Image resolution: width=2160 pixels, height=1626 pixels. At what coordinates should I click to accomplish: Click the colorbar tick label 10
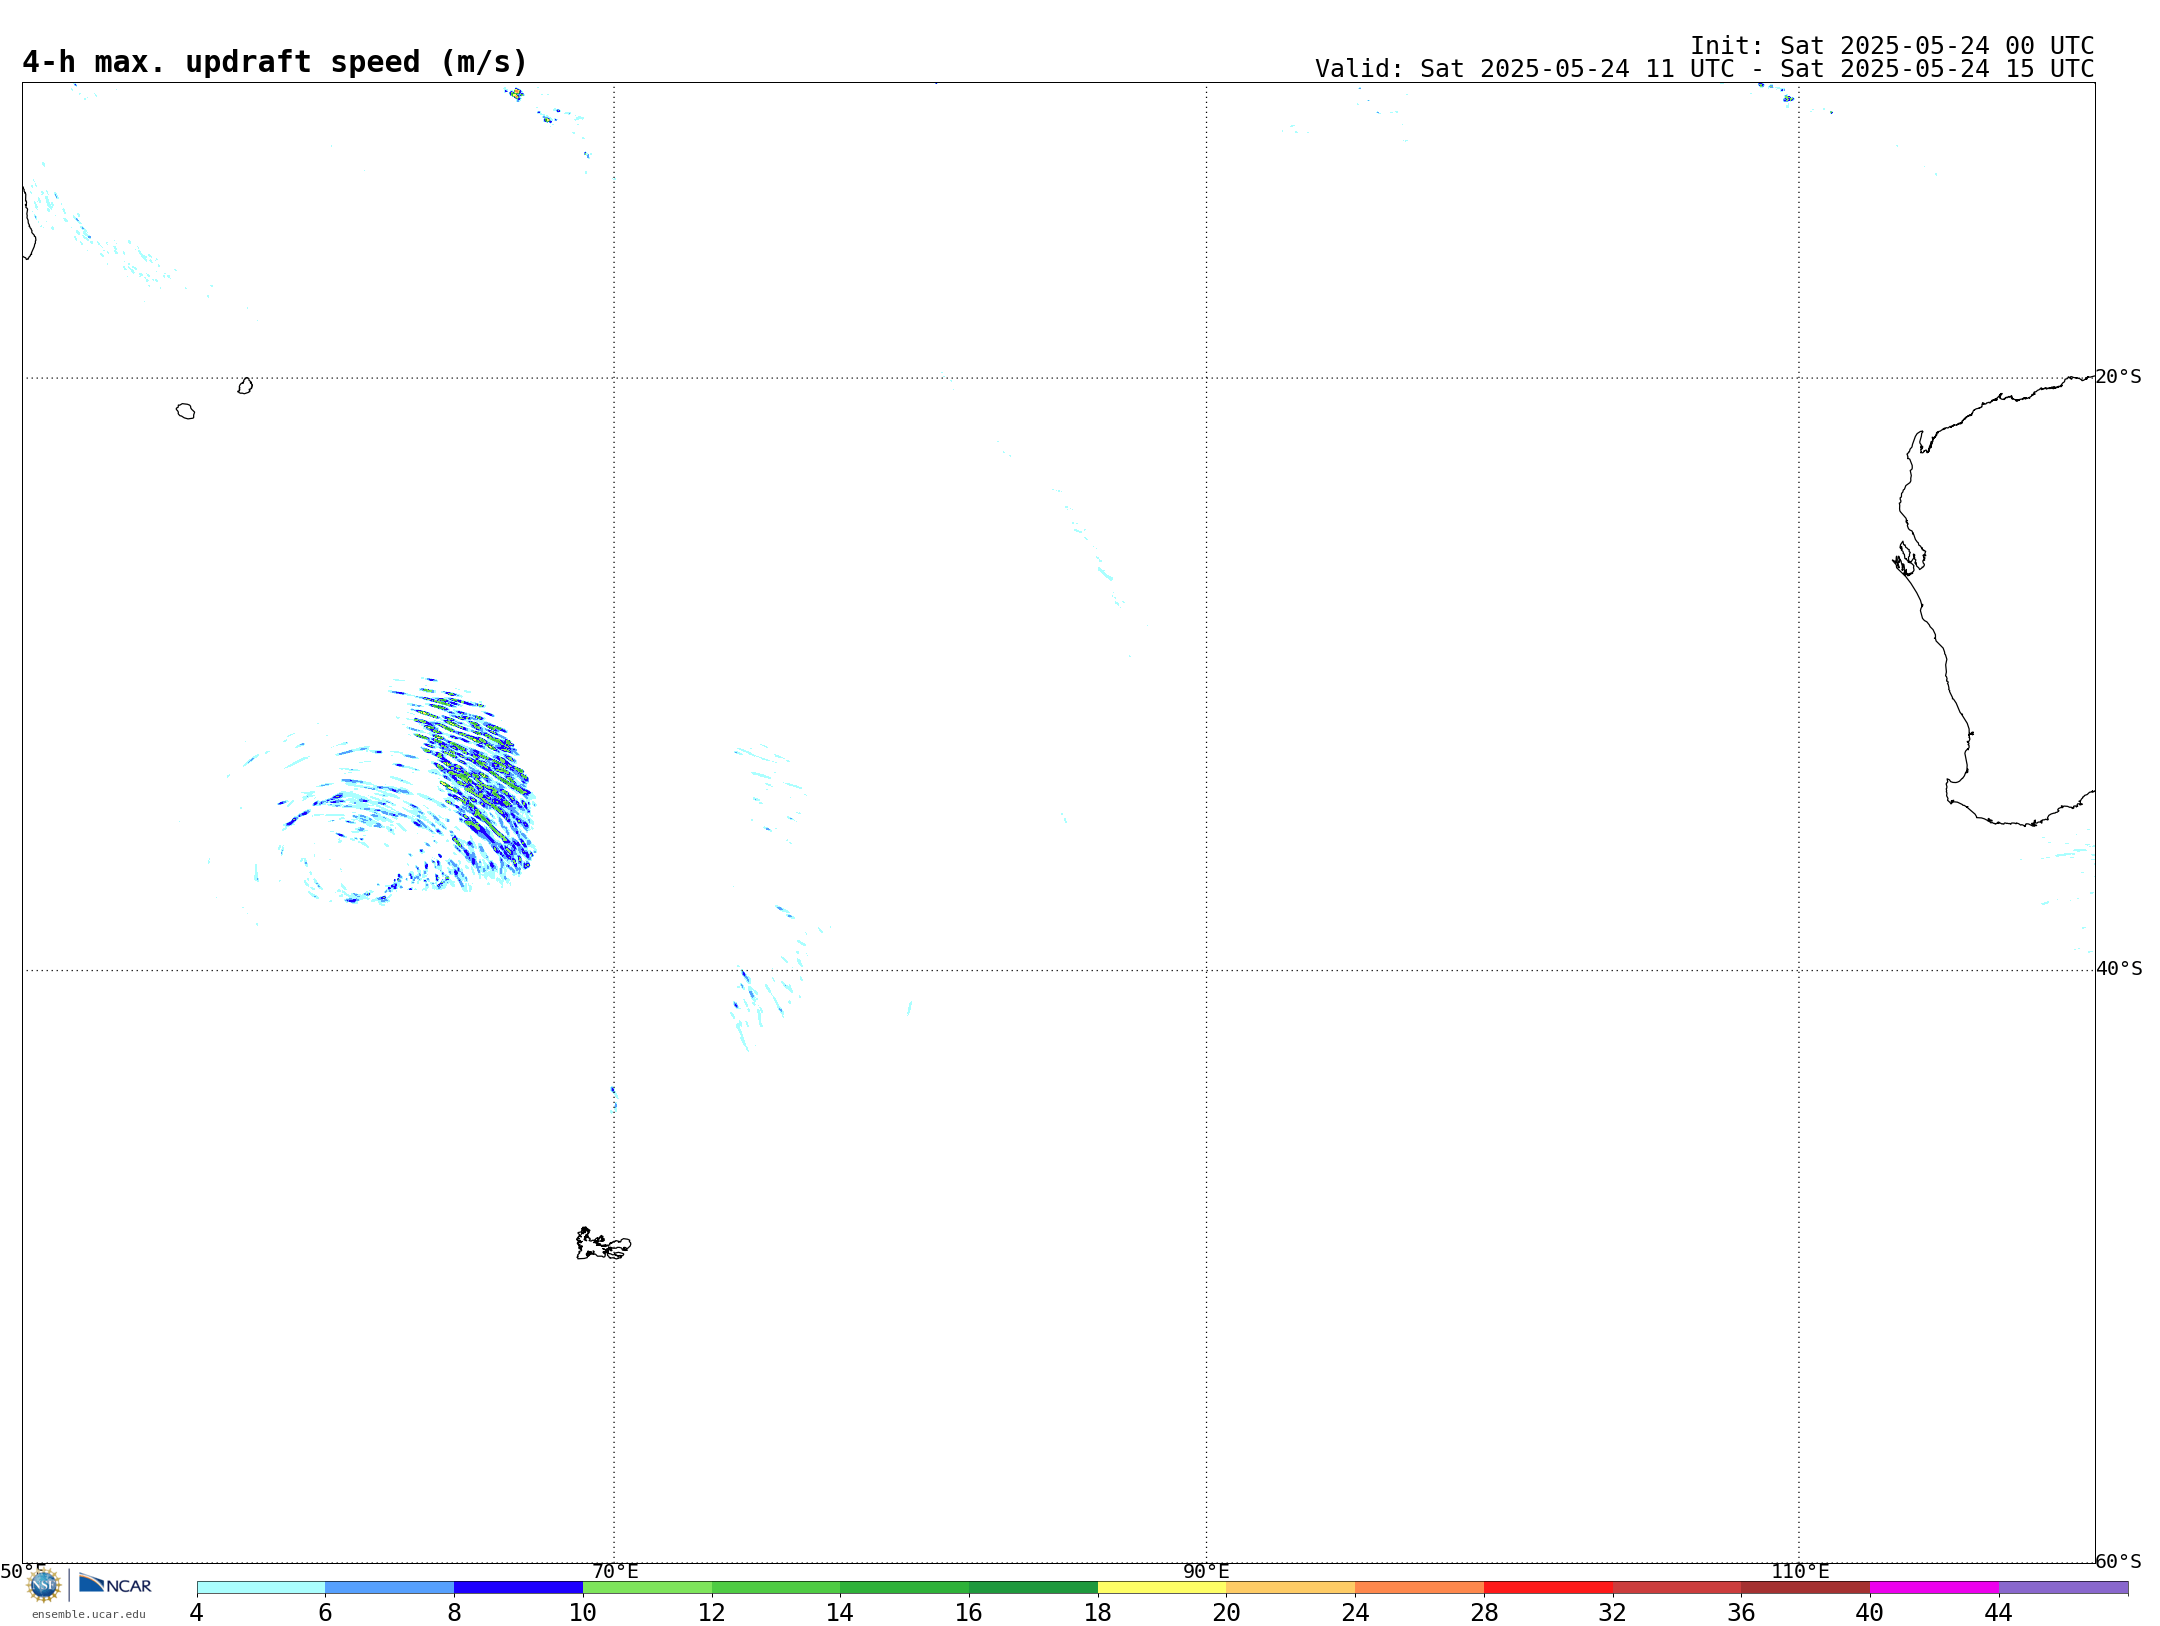[x=583, y=1613]
